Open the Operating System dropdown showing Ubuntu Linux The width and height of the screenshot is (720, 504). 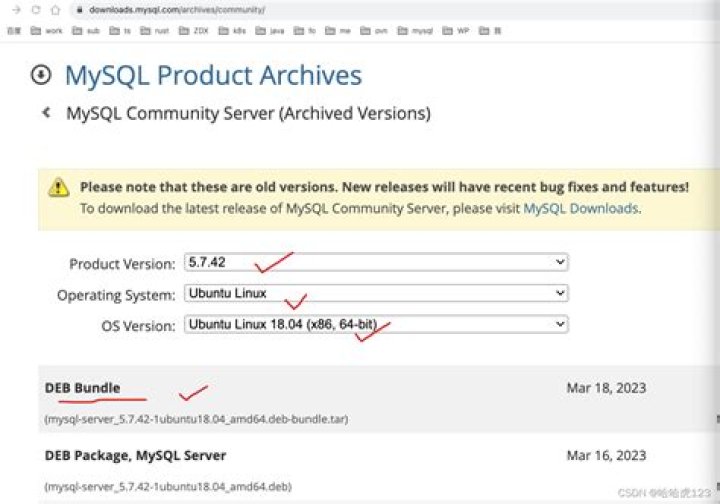(376, 293)
